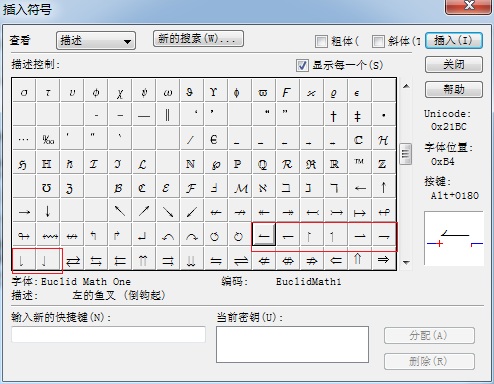Pick the double-struck ℂ symbol

pyautogui.click(x=360, y=139)
